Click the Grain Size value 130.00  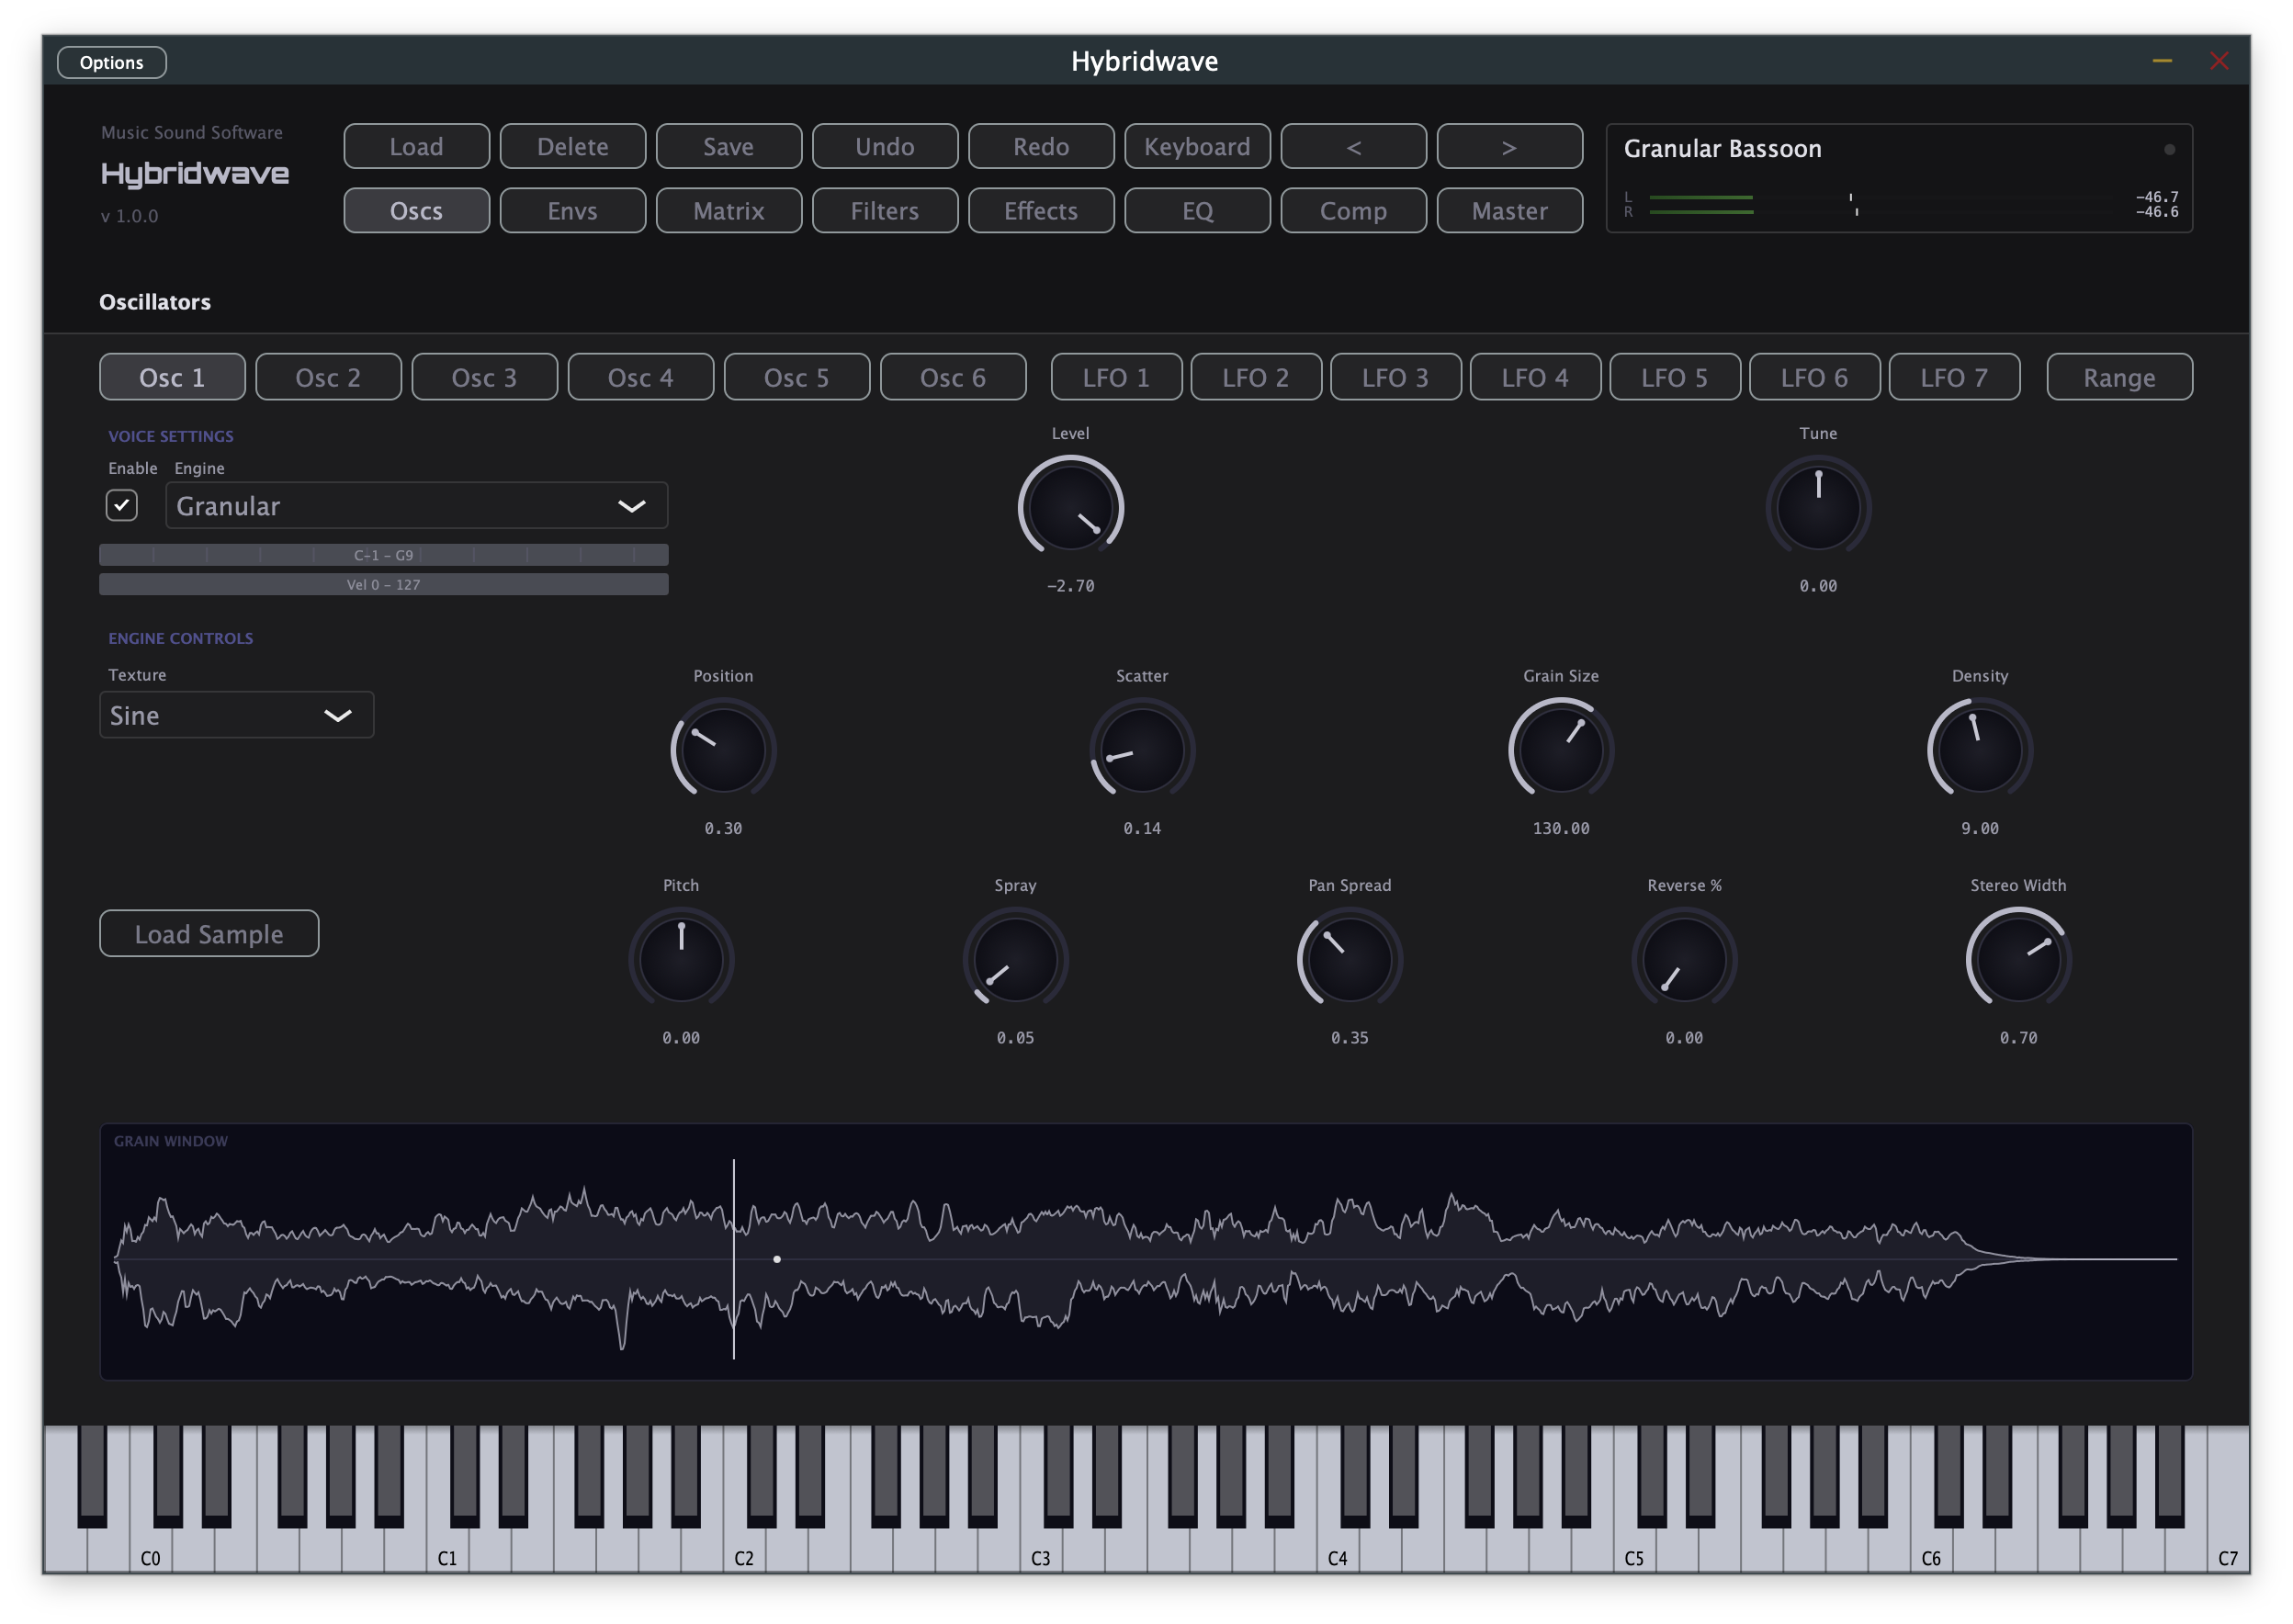click(x=1560, y=828)
